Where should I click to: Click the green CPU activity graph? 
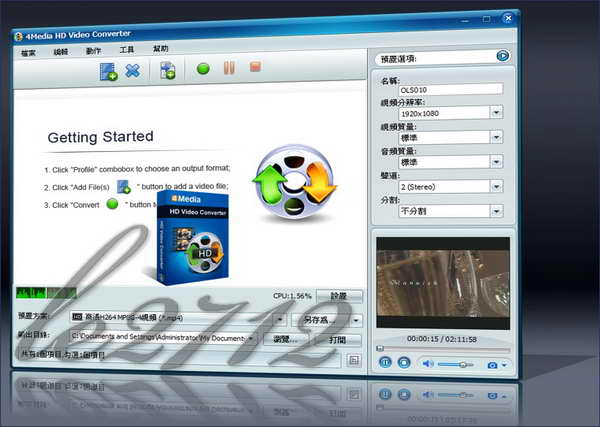tap(46, 293)
